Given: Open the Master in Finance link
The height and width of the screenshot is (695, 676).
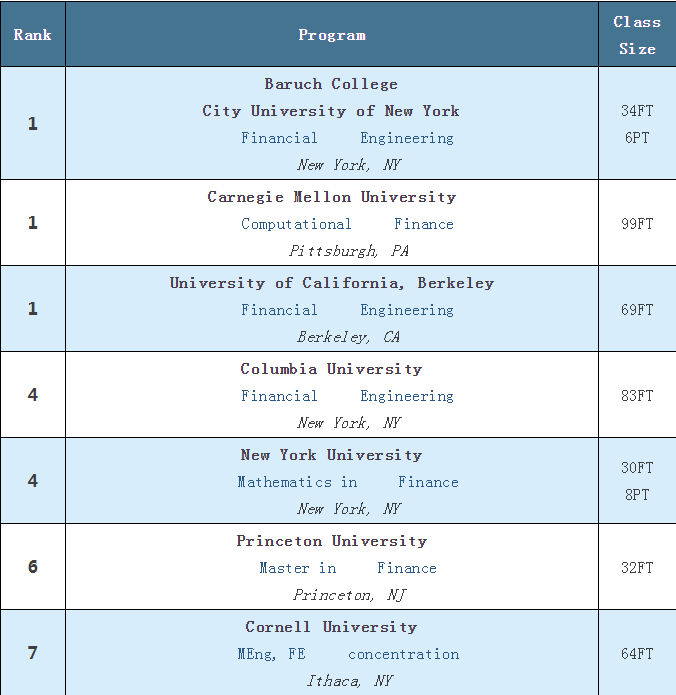Looking at the screenshot, I should point(347,568).
